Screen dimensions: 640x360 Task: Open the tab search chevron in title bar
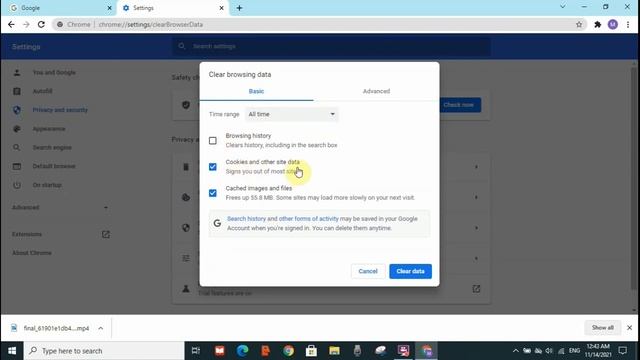(562, 7)
